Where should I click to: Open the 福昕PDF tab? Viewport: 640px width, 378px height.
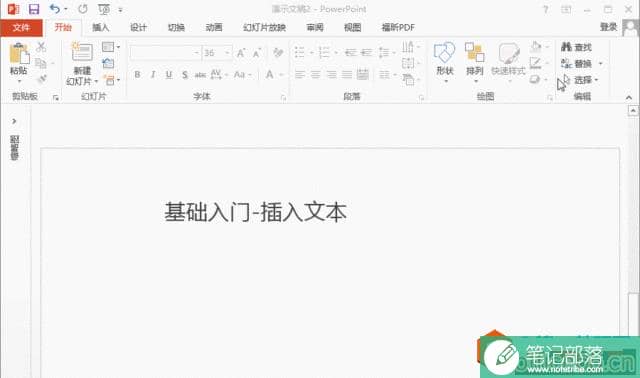pos(398,27)
